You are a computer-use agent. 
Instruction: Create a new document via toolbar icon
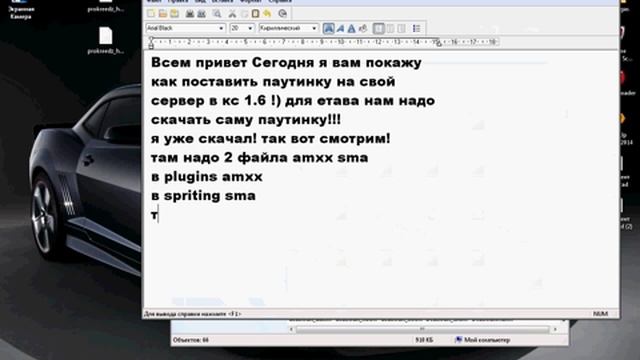click(151, 13)
